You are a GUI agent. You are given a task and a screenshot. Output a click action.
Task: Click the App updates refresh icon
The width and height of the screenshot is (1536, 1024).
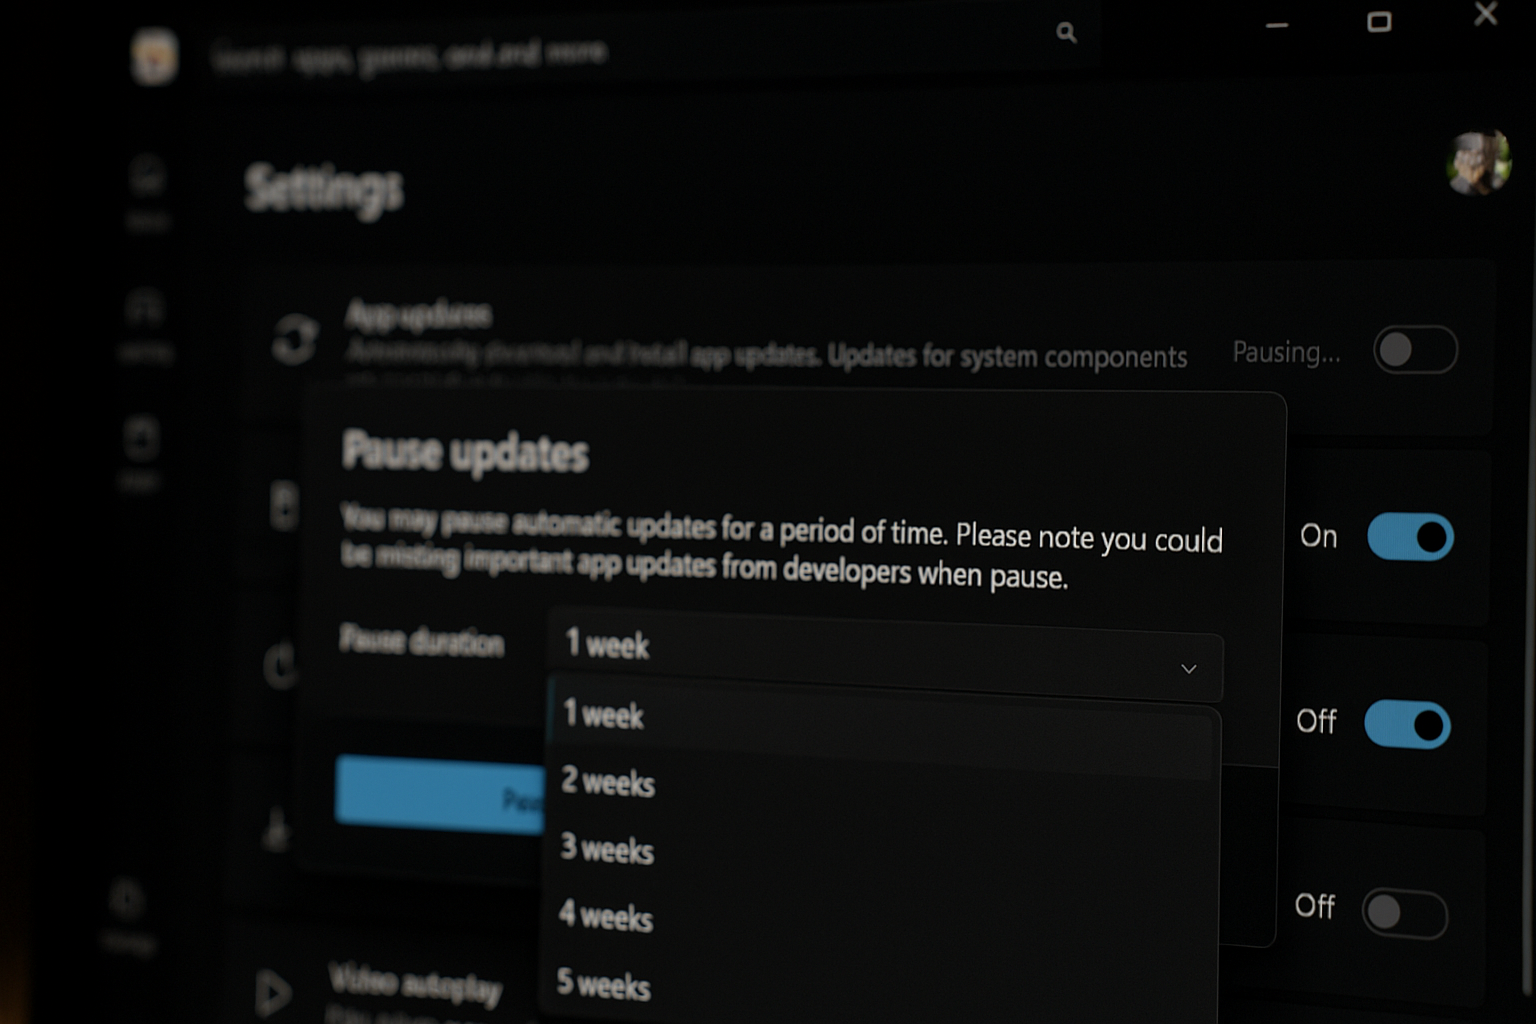point(295,339)
